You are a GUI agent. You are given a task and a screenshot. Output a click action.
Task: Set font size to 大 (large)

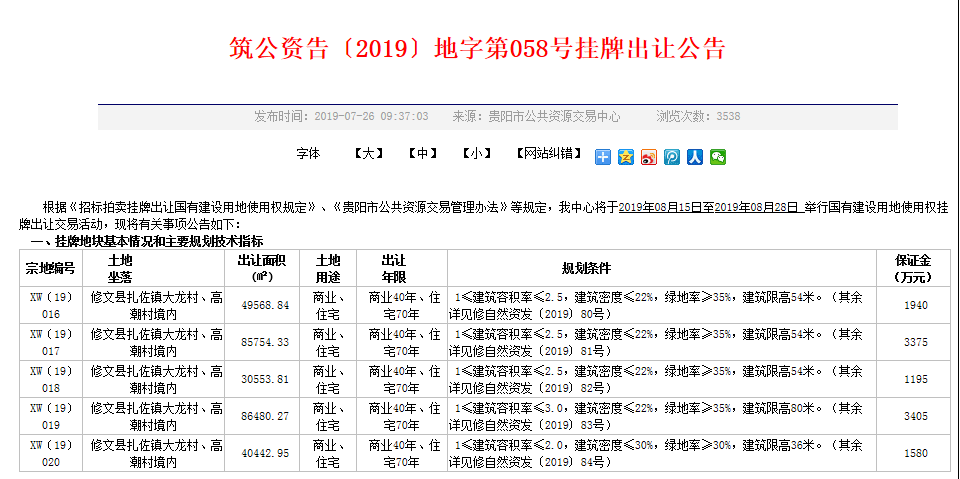point(369,154)
